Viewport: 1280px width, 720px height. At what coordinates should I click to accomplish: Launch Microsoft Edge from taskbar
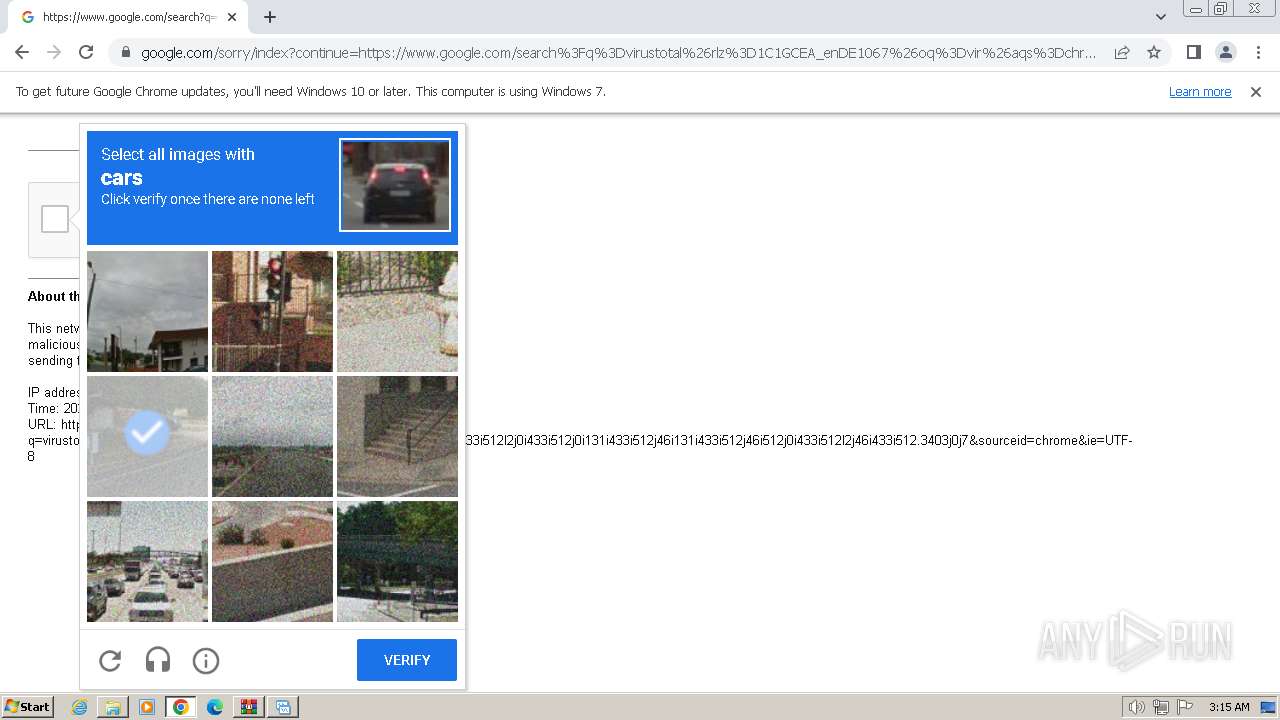pos(215,707)
